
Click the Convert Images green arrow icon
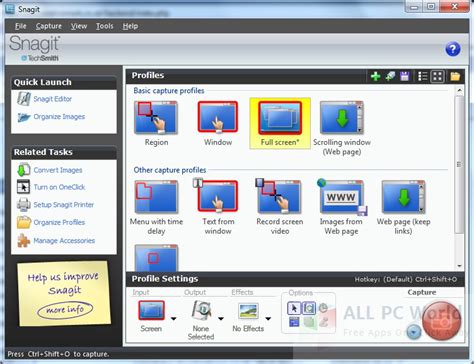tap(24, 170)
